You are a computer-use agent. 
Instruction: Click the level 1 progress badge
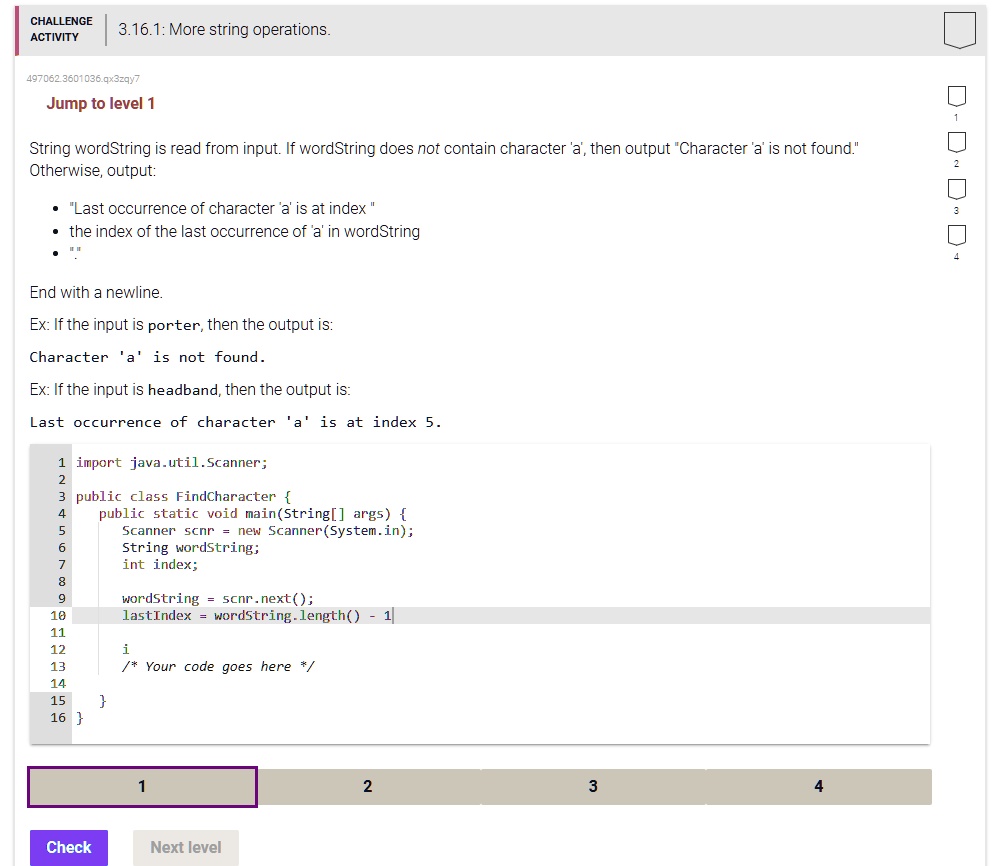pos(956,96)
